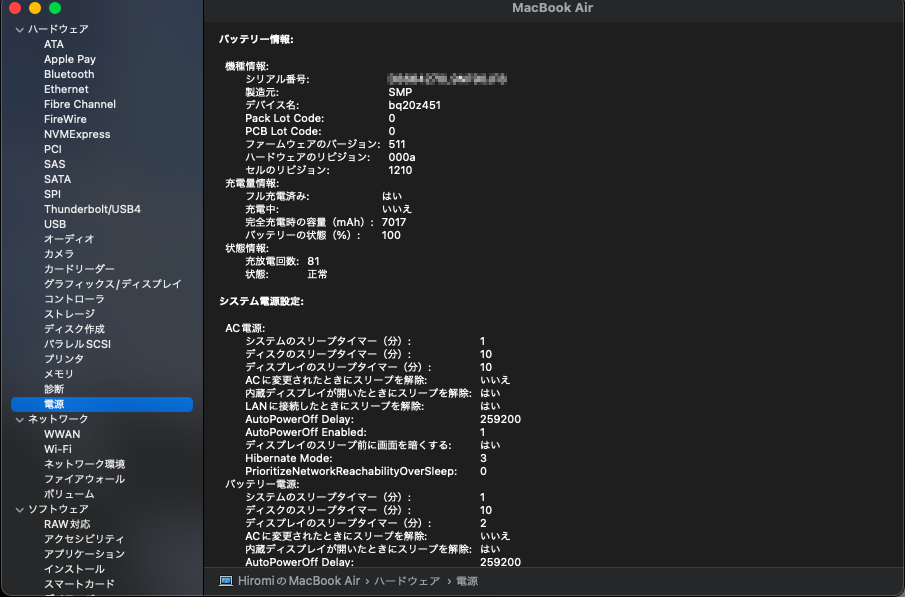Image resolution: width=905 pixels, height=597 pixels.
Task: Click cycle count value 81
Action: 313,261
